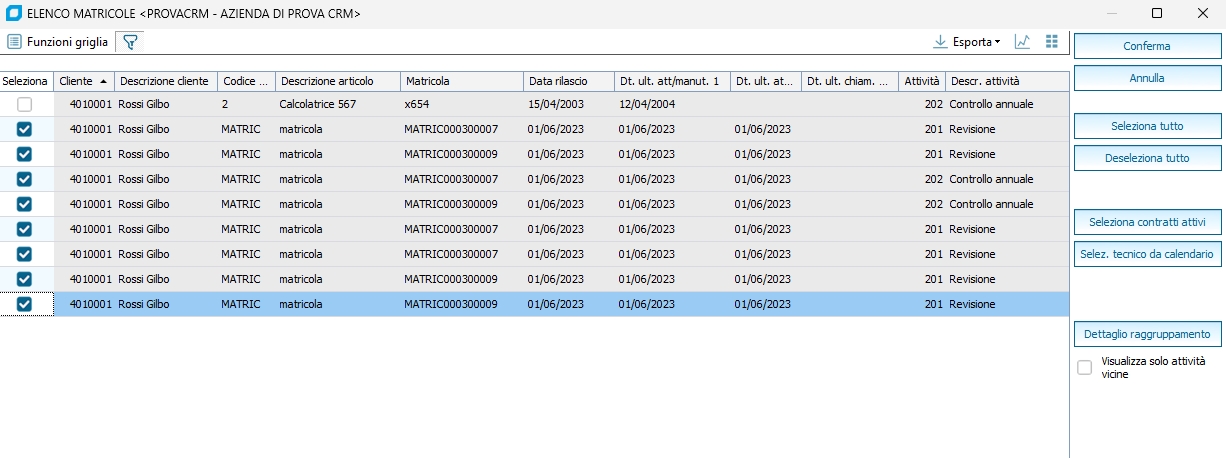Click the chart view icon
The height and width of the screenshot is (458, 1226).
(1022, 42)
